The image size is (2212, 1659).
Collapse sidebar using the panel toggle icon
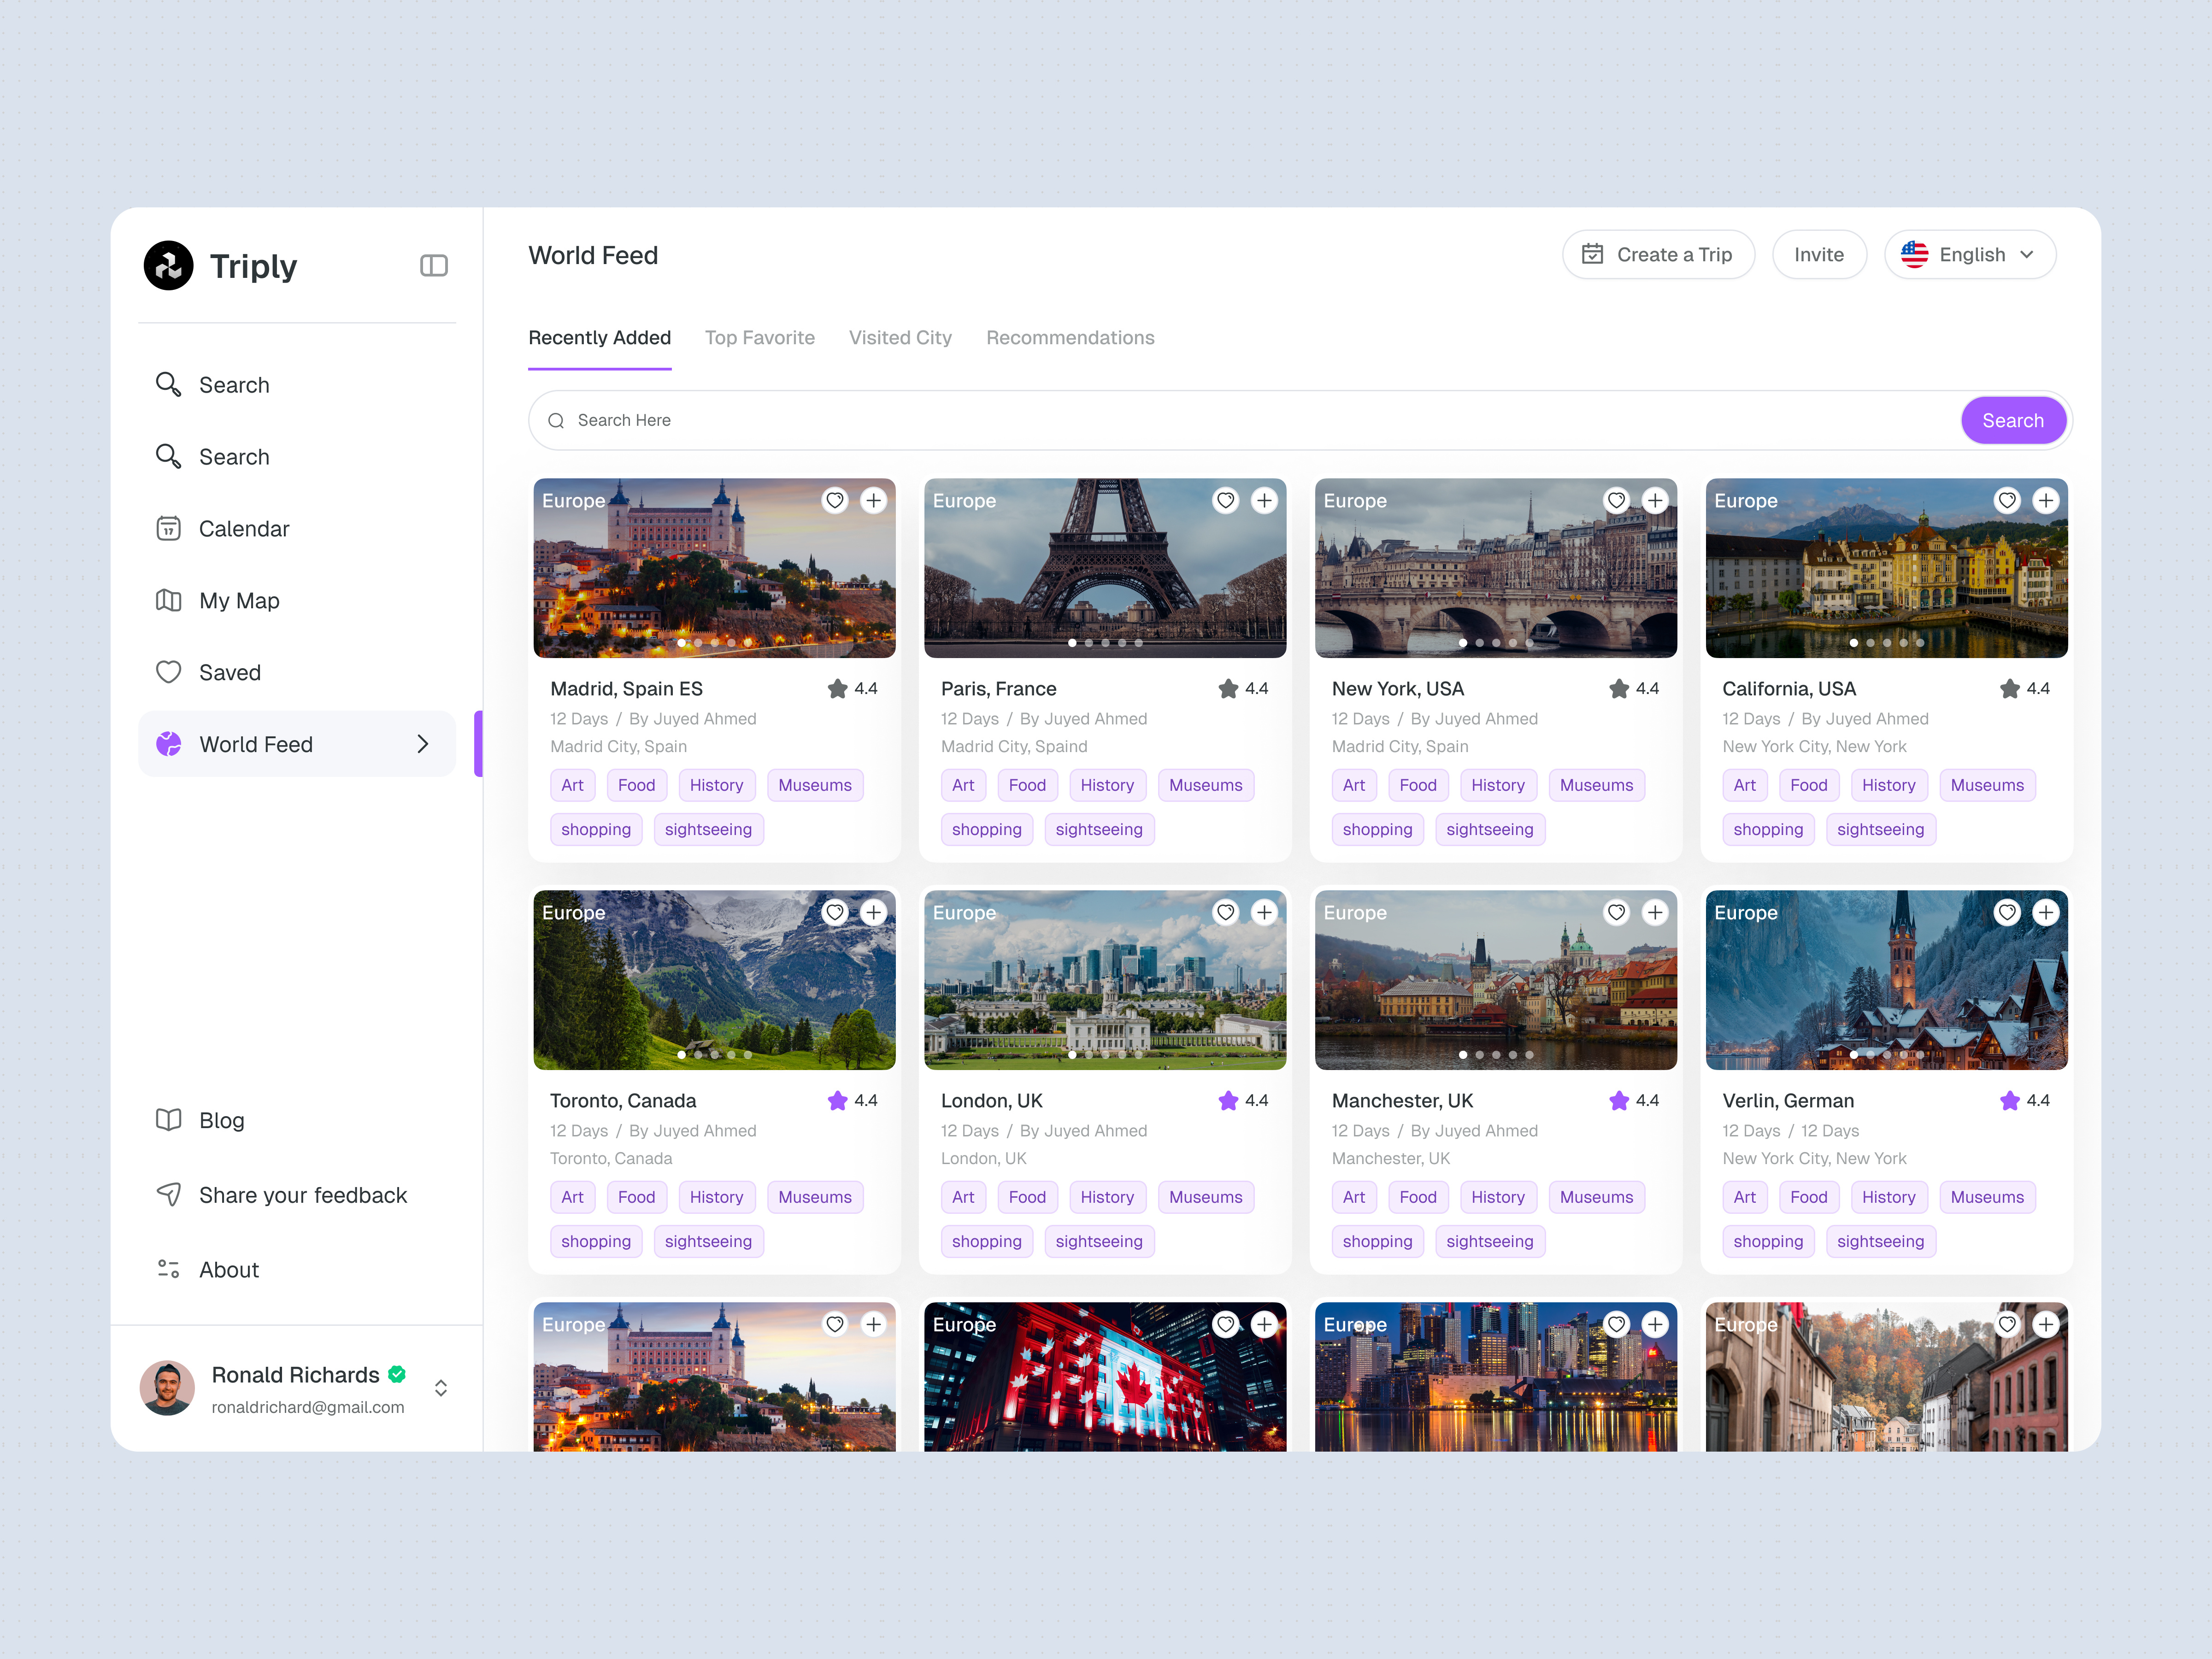tap(433, 265)
